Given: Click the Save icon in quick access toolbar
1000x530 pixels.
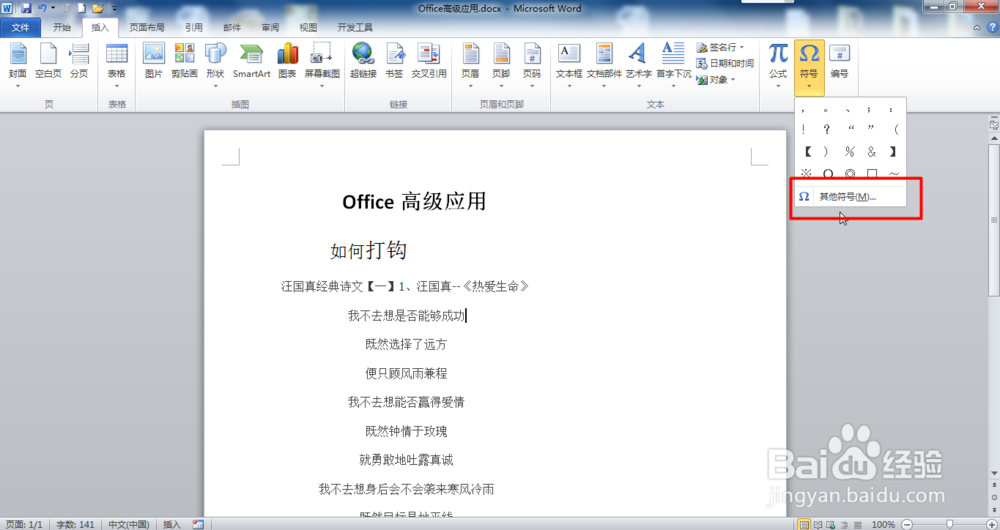Looking at the screenshot, I should click(26, 8).
